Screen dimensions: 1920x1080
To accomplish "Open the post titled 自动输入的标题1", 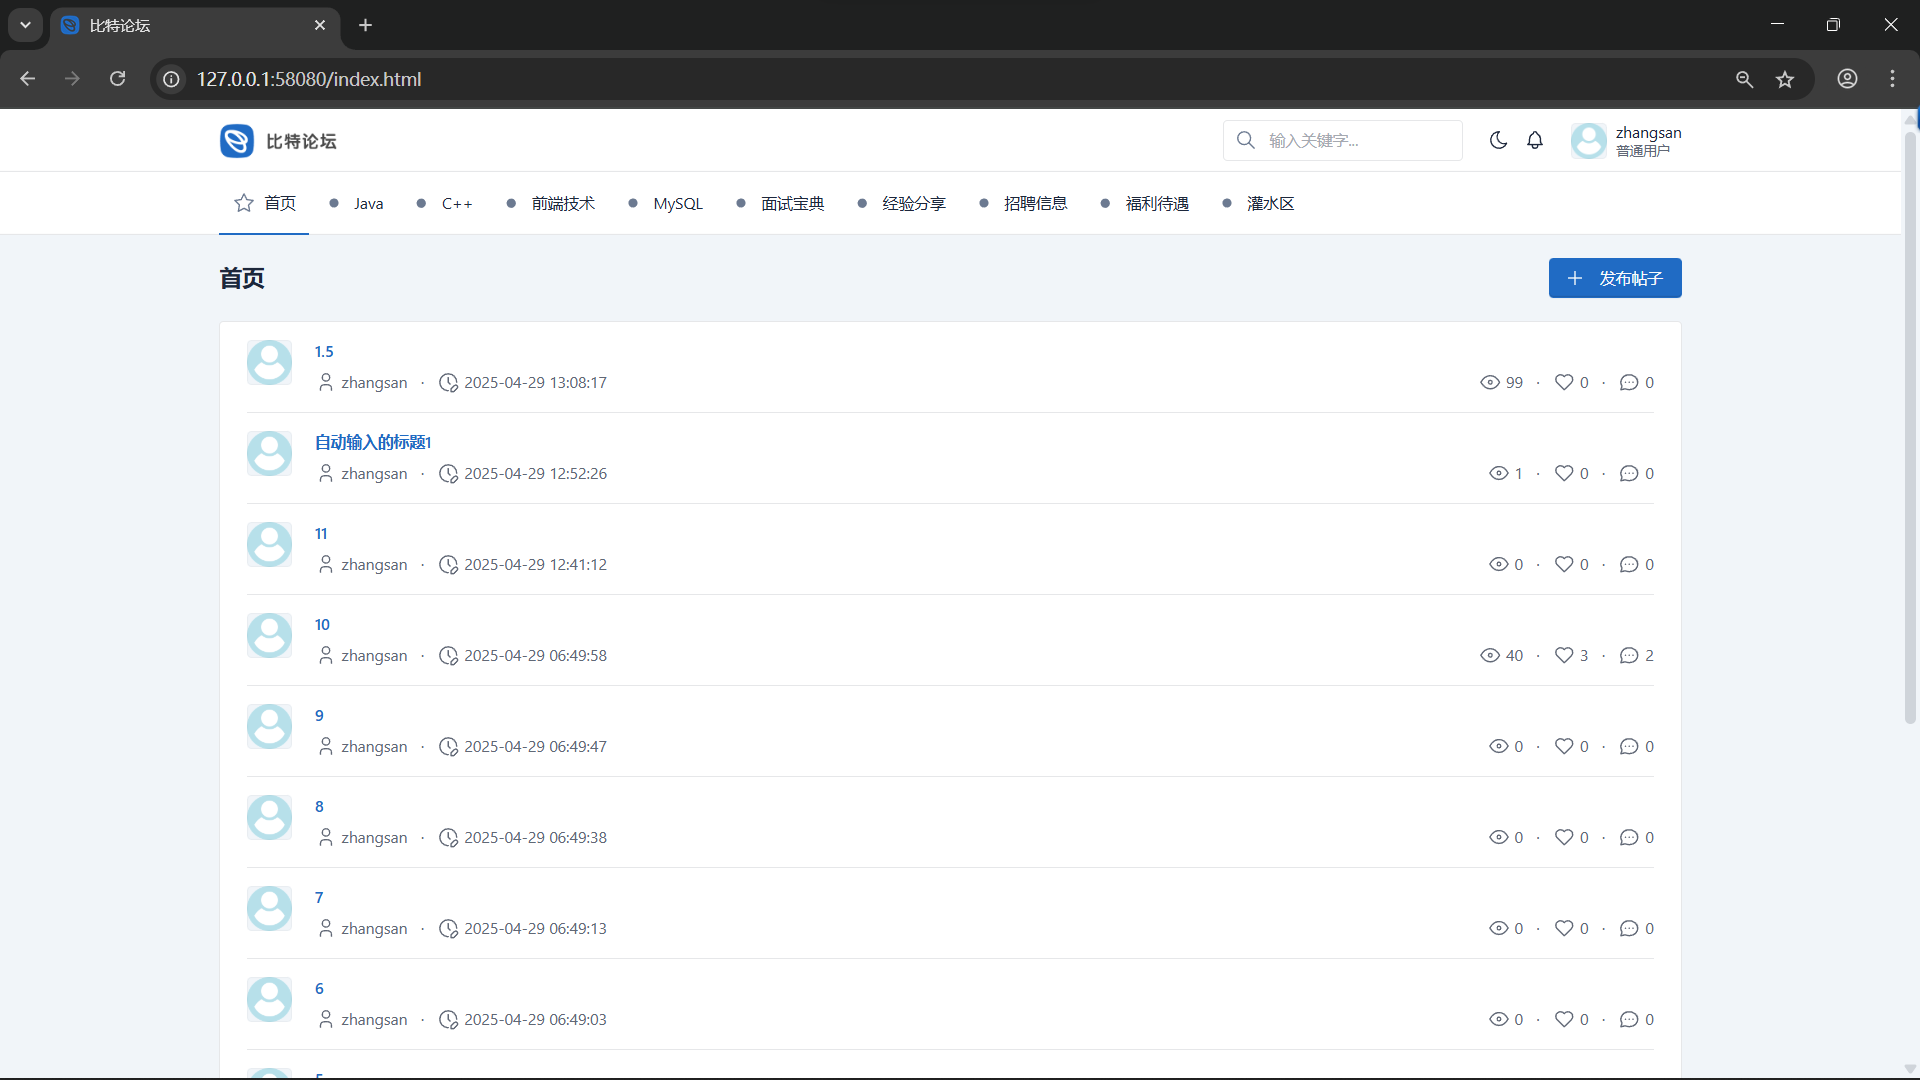I will [x=373, y=442].
